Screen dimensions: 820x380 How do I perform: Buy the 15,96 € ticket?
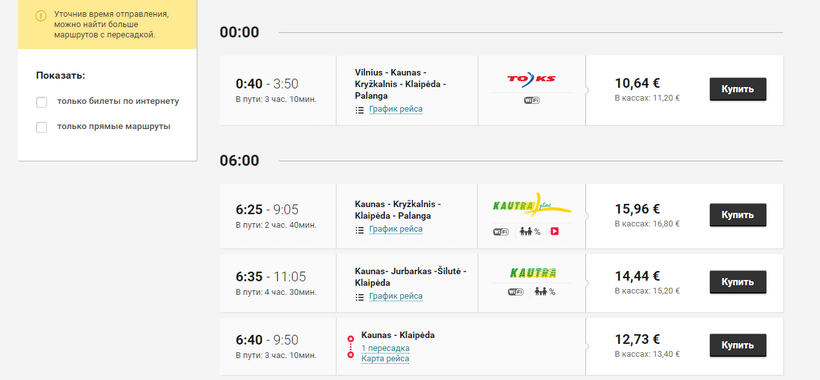[738, 215]
